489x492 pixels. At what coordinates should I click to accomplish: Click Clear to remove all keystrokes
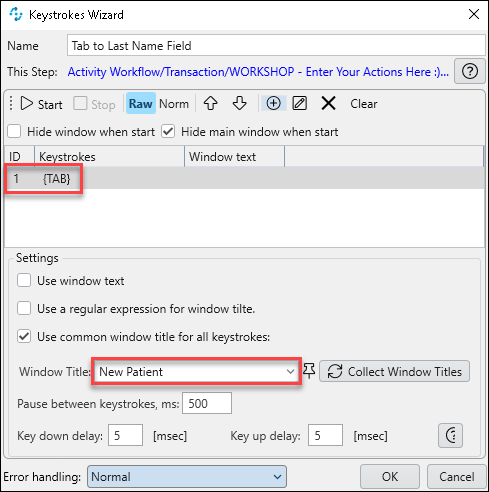364,104
